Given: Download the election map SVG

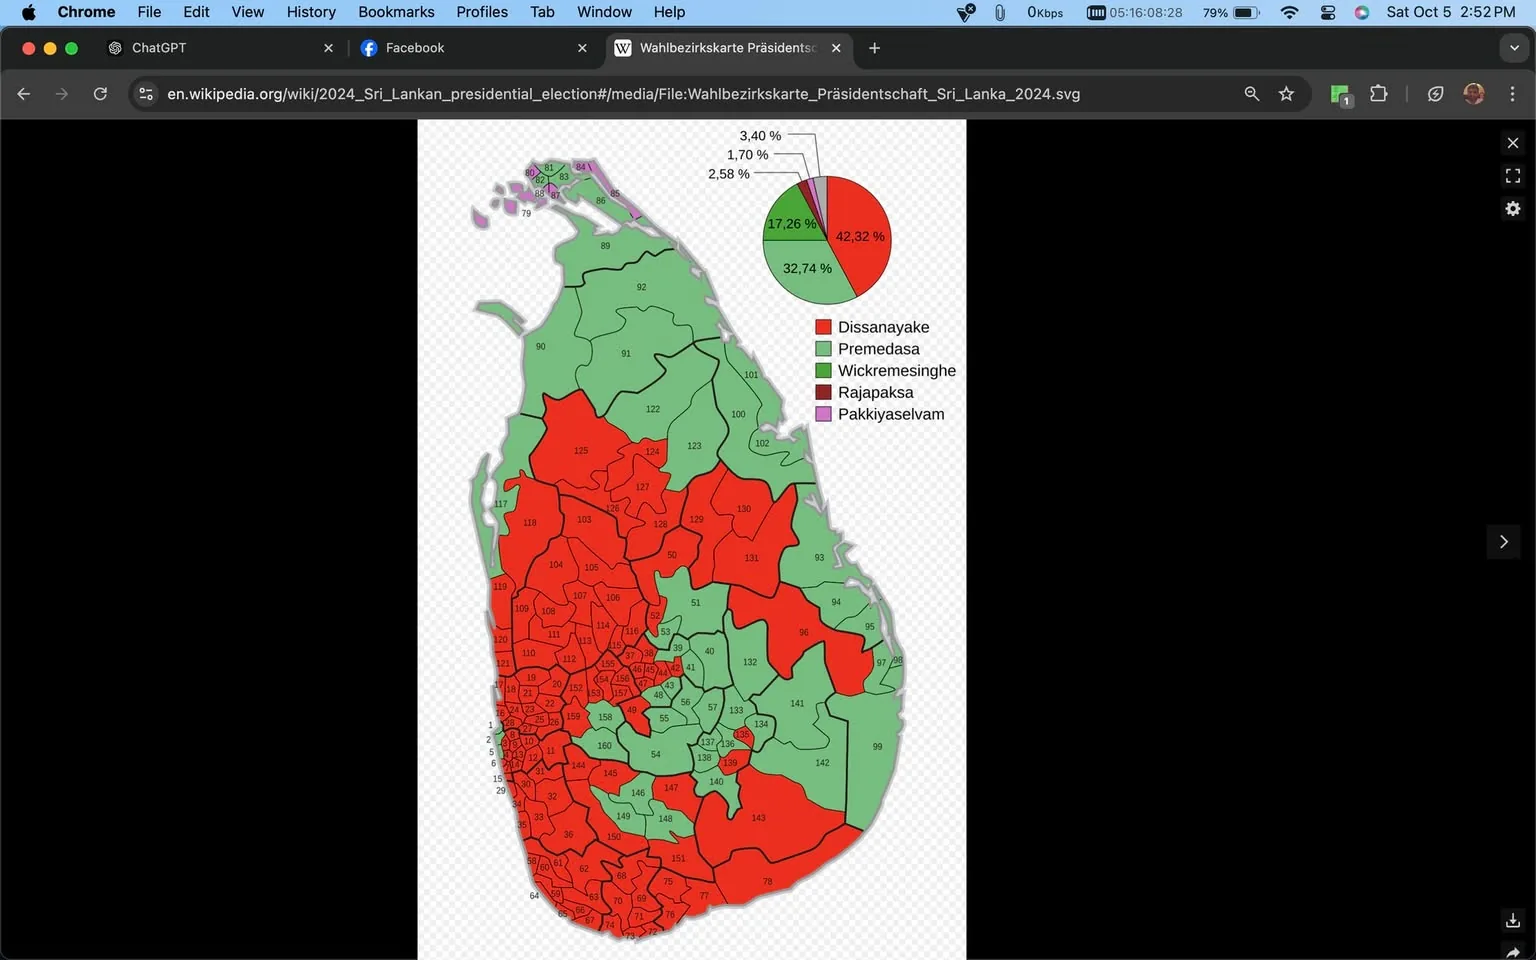Looking at the screenshot, I should click(1512, 920).
